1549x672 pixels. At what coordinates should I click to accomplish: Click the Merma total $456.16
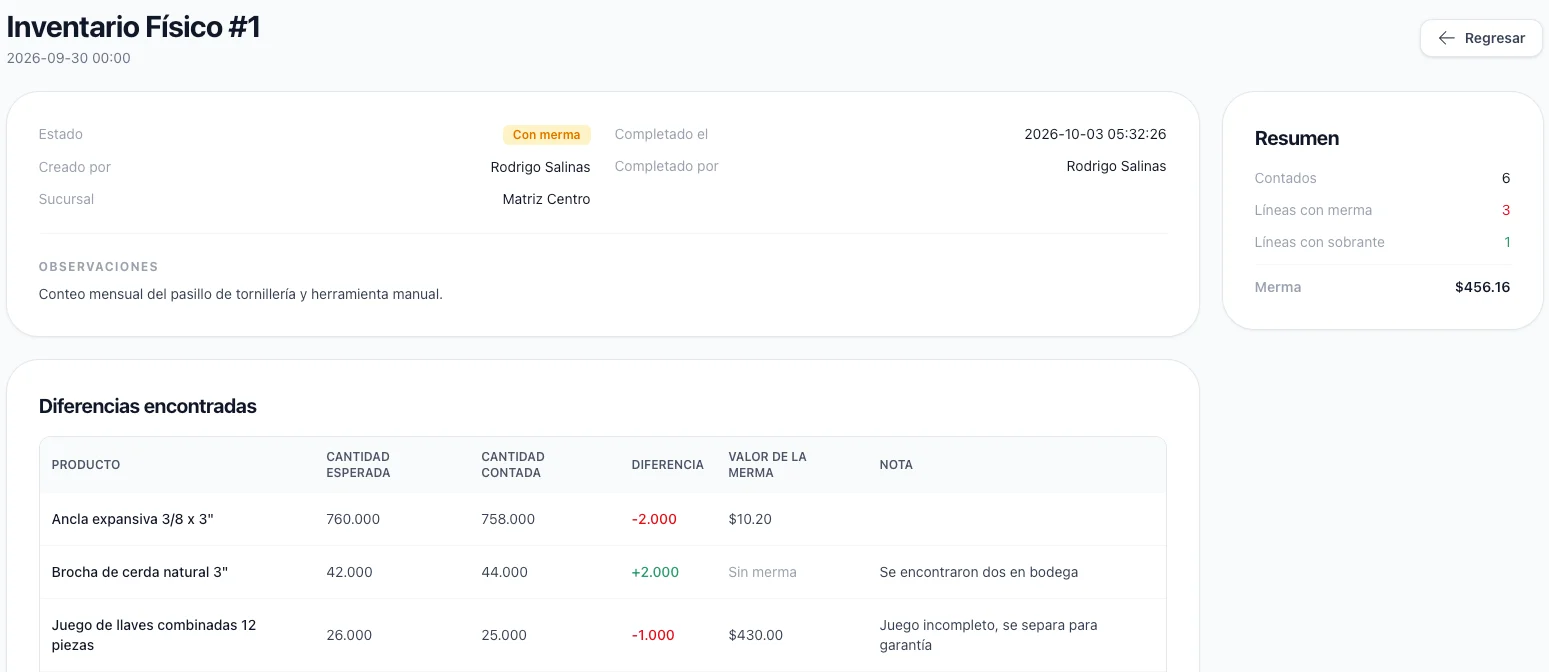[x=1482, y=287]
